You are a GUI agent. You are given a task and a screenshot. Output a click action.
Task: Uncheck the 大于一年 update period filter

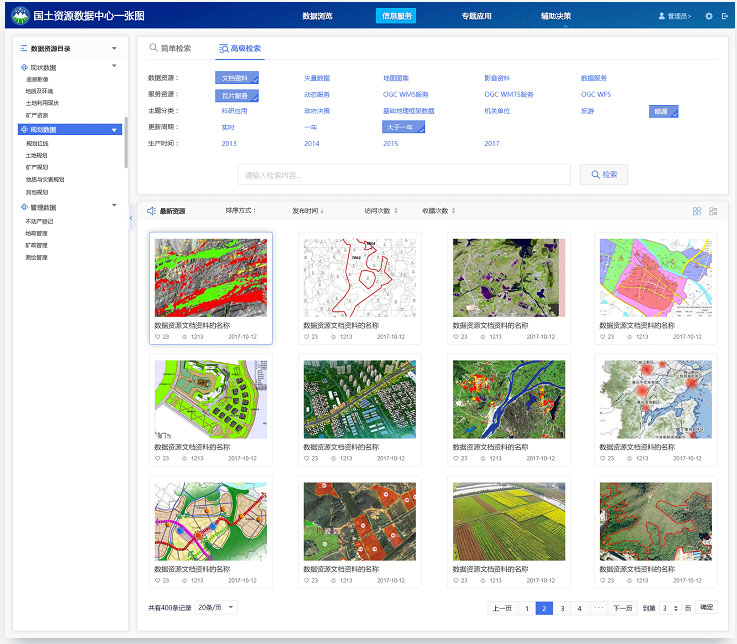(x=403, y=127)
